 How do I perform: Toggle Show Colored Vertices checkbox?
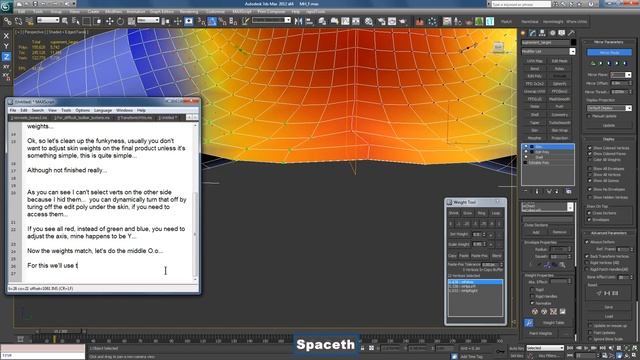coord(590,148)
